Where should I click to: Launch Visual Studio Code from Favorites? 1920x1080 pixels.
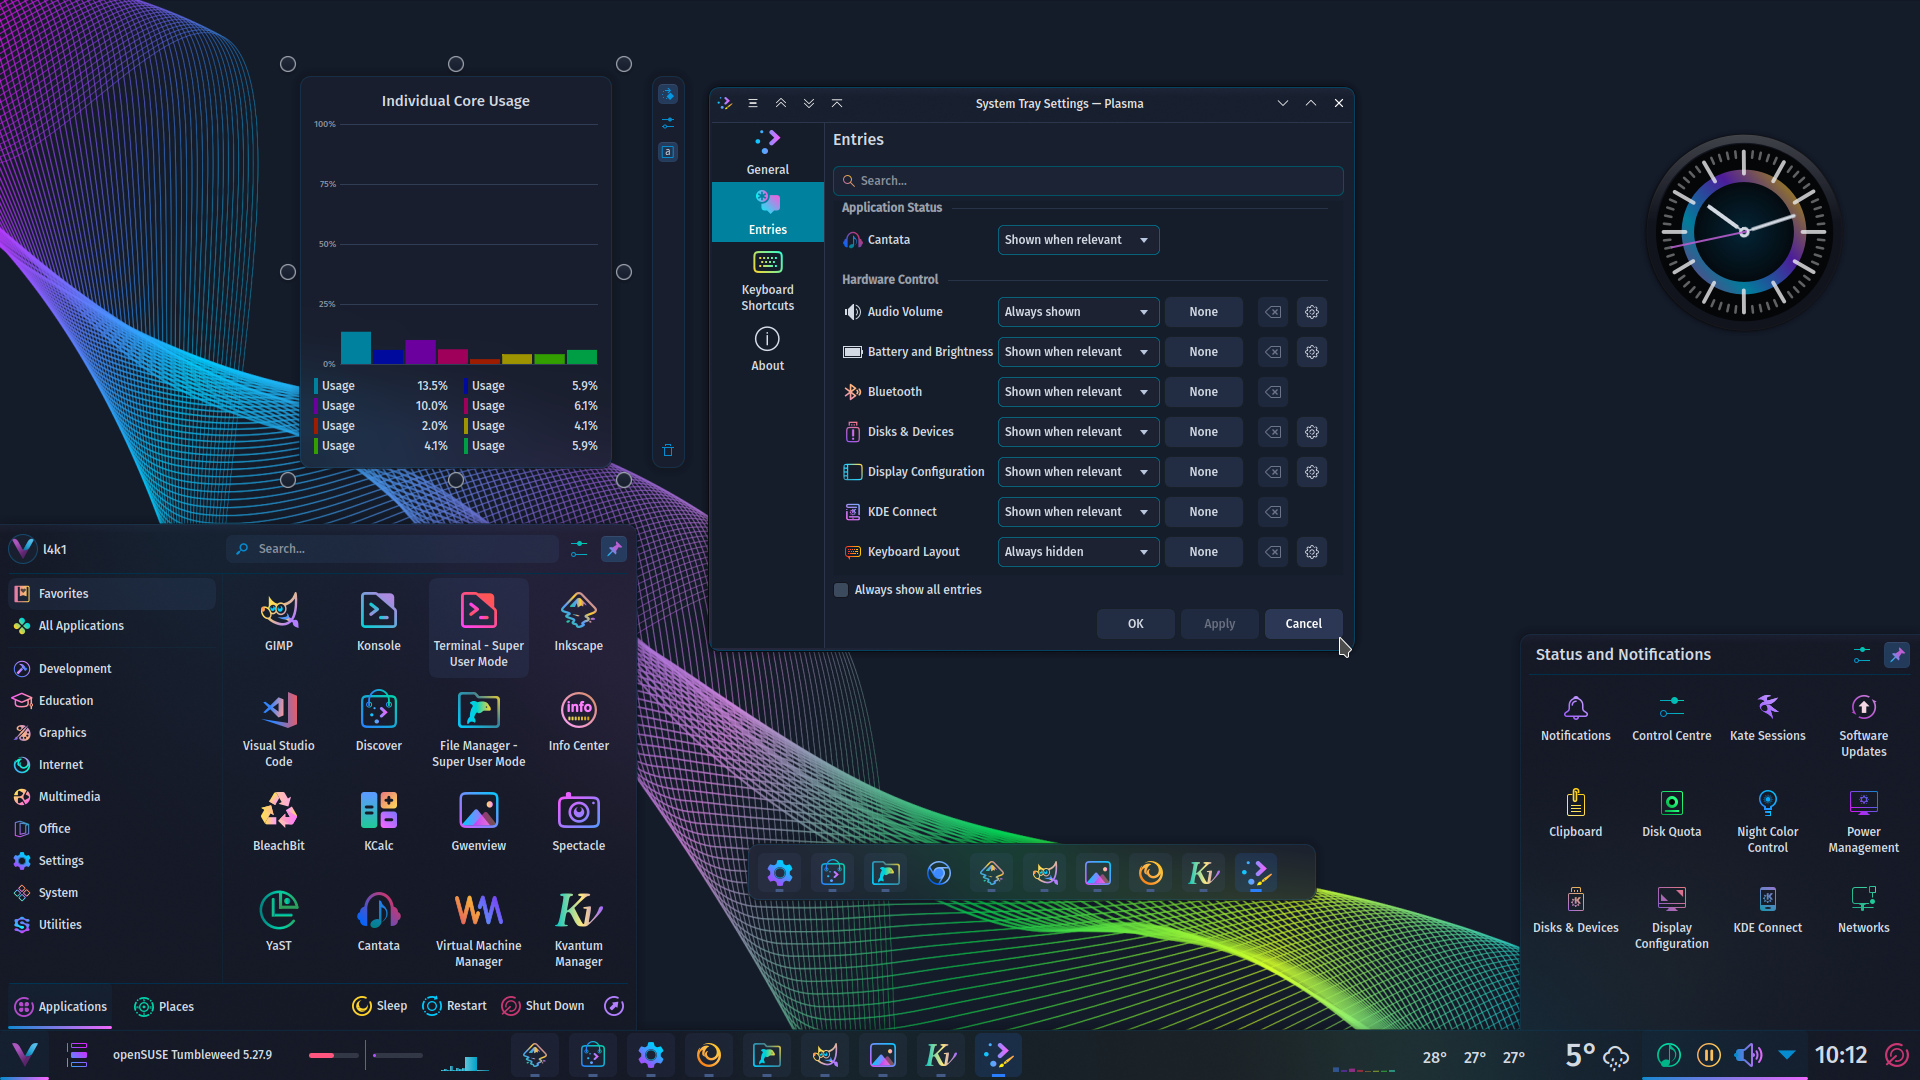pos(279,729)
